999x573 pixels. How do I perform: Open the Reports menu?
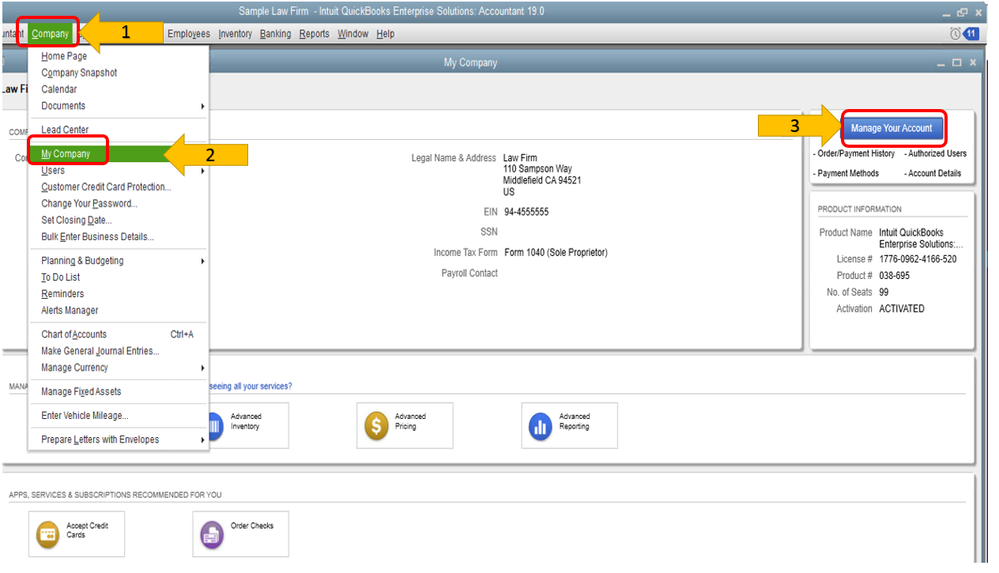pyautogui.click(x=314, y=34)
